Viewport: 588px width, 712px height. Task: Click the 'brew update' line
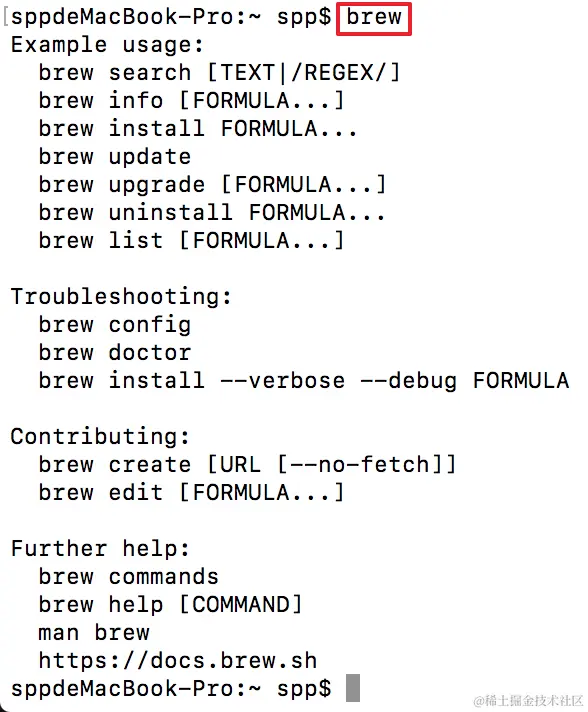coord(115,157)
